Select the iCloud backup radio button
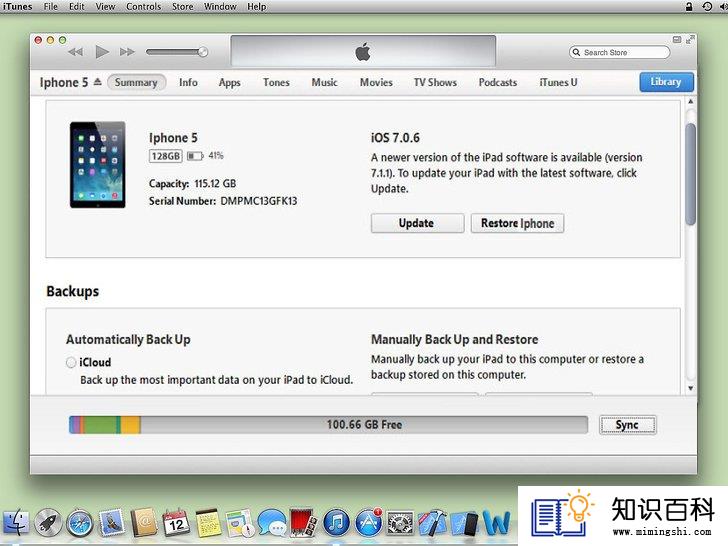Screen dimensions: 728x546 [x=71, y=362]
